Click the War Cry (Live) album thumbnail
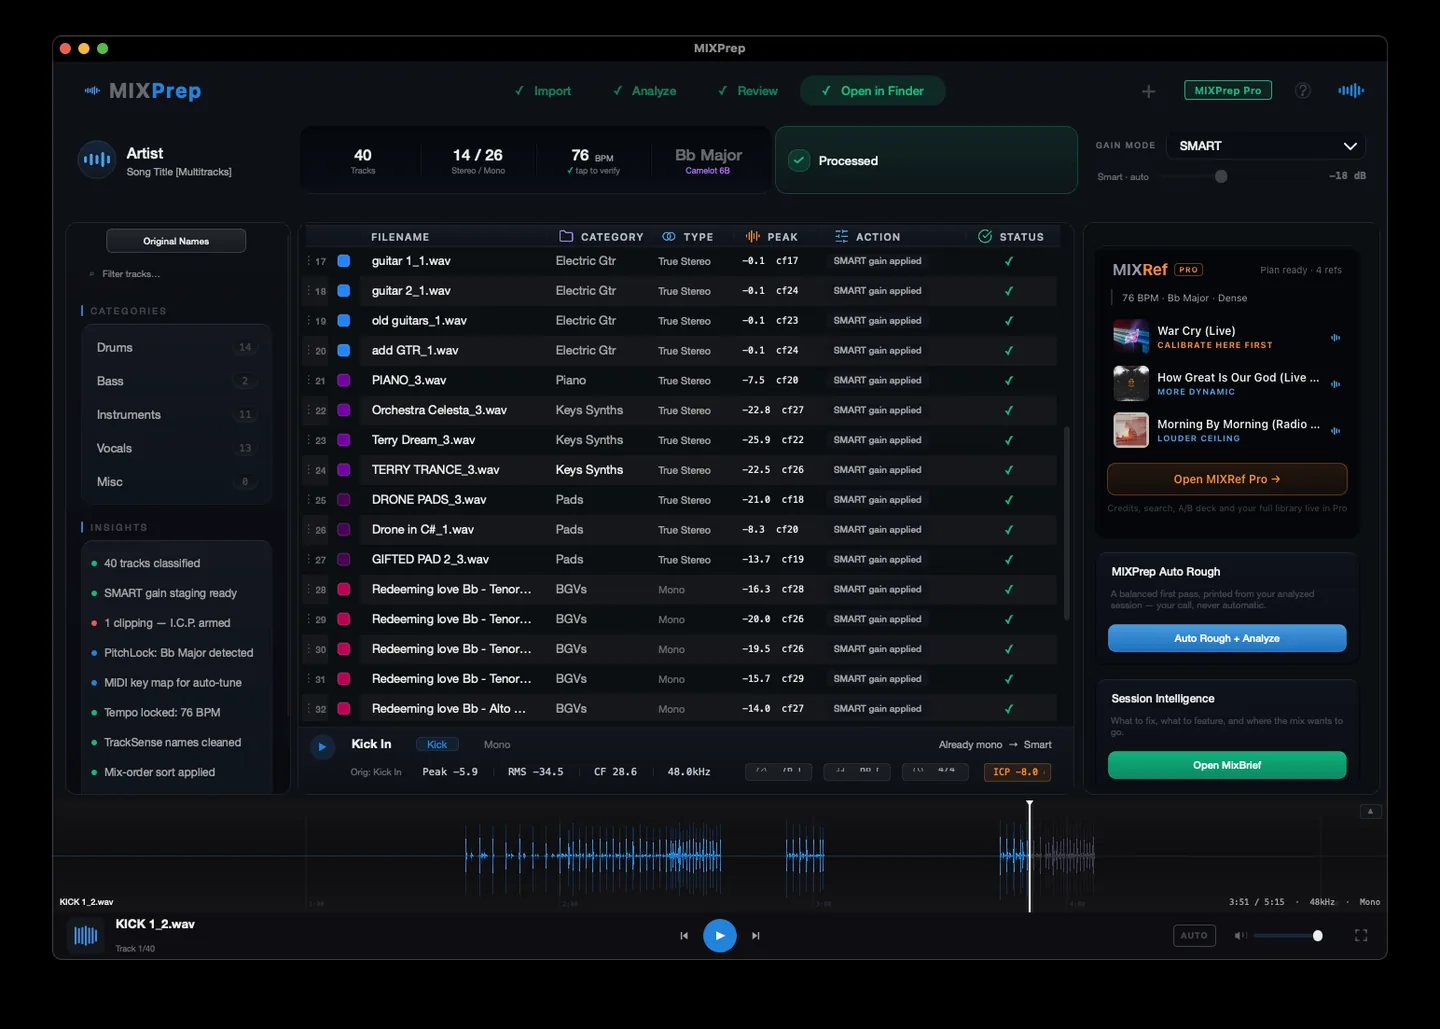Viewport: 1440px width, 1029px height. click(x=1131, y=336)
